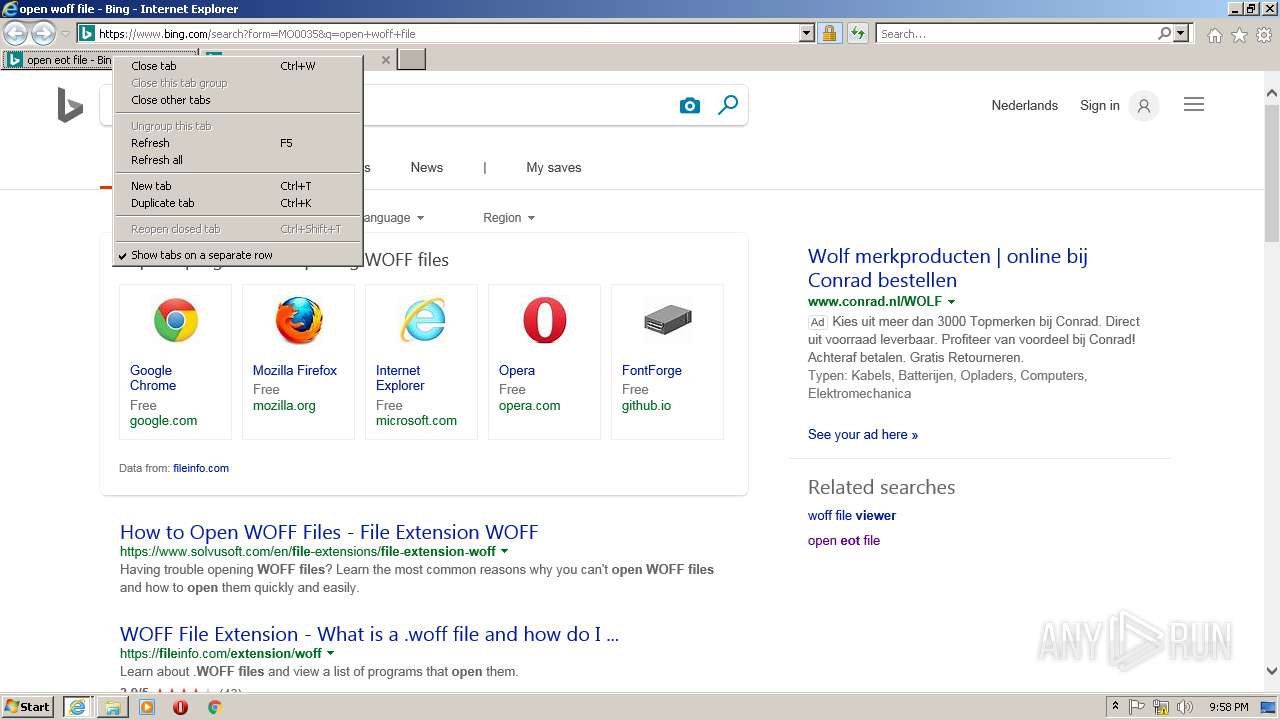Open the Tools gear icon
The height and width of the screenshot is (720, 1280).
[x=1264, y=35]
